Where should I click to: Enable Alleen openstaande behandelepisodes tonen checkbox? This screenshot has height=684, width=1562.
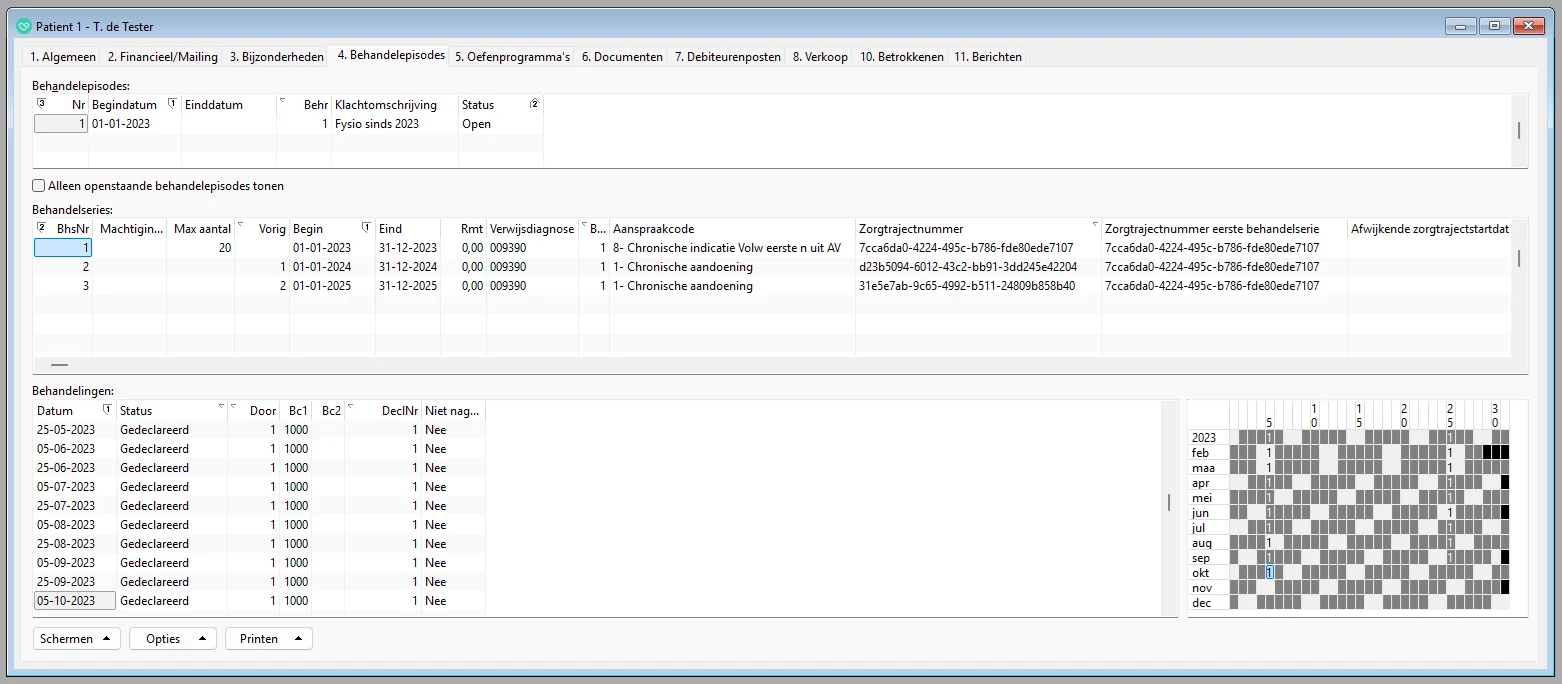[x=39, y=185]
